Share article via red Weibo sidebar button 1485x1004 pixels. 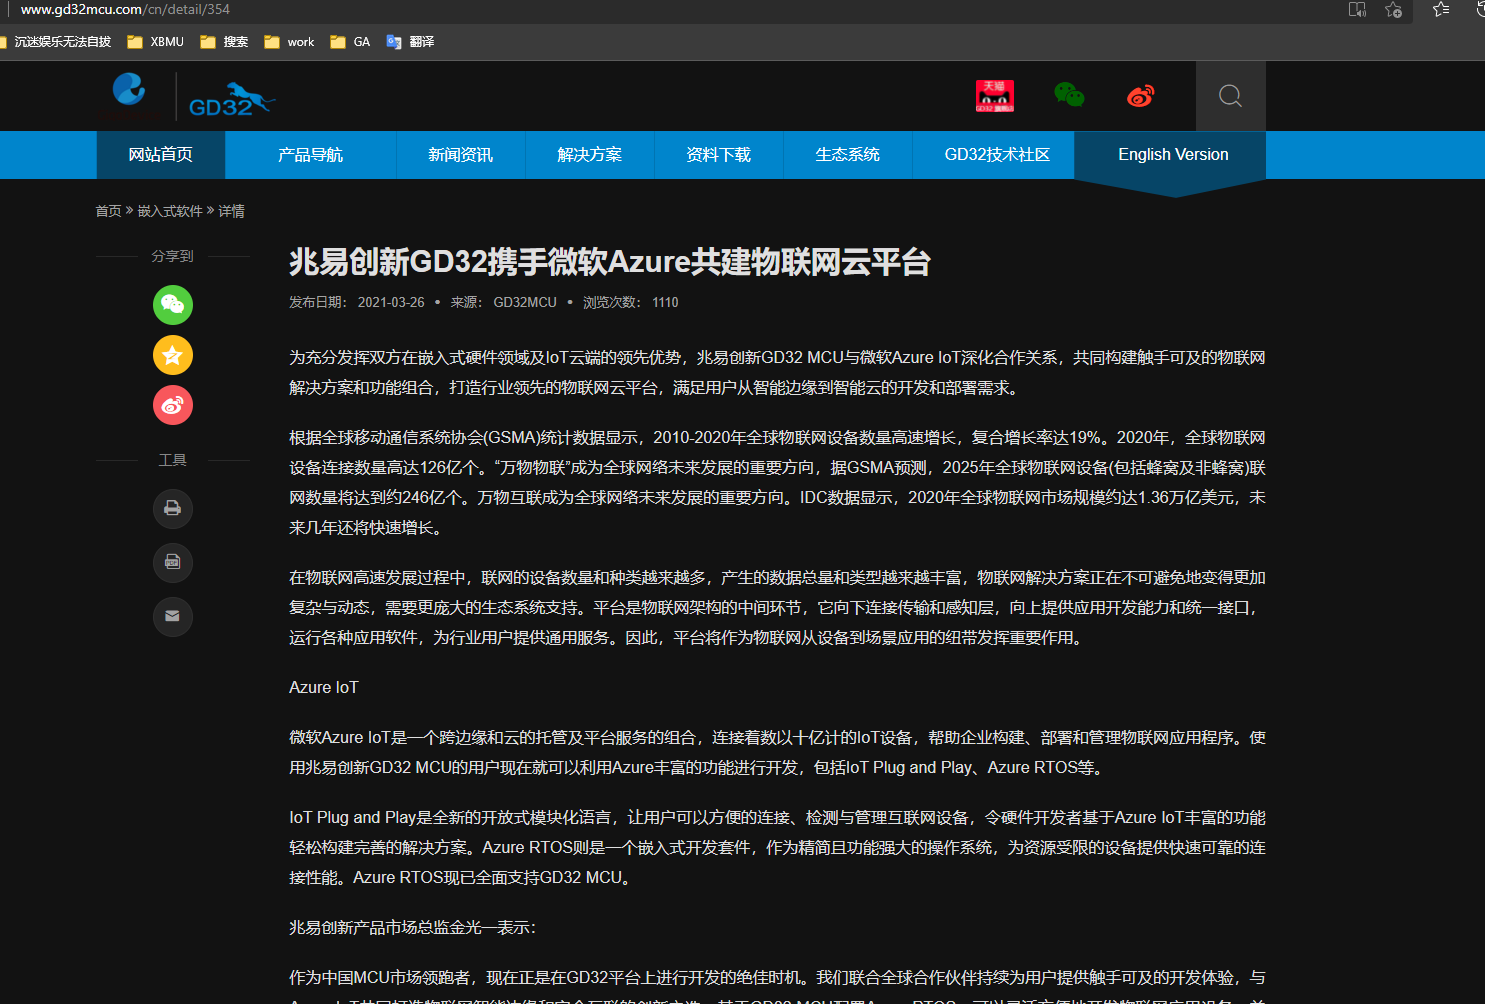pos(173,405)
